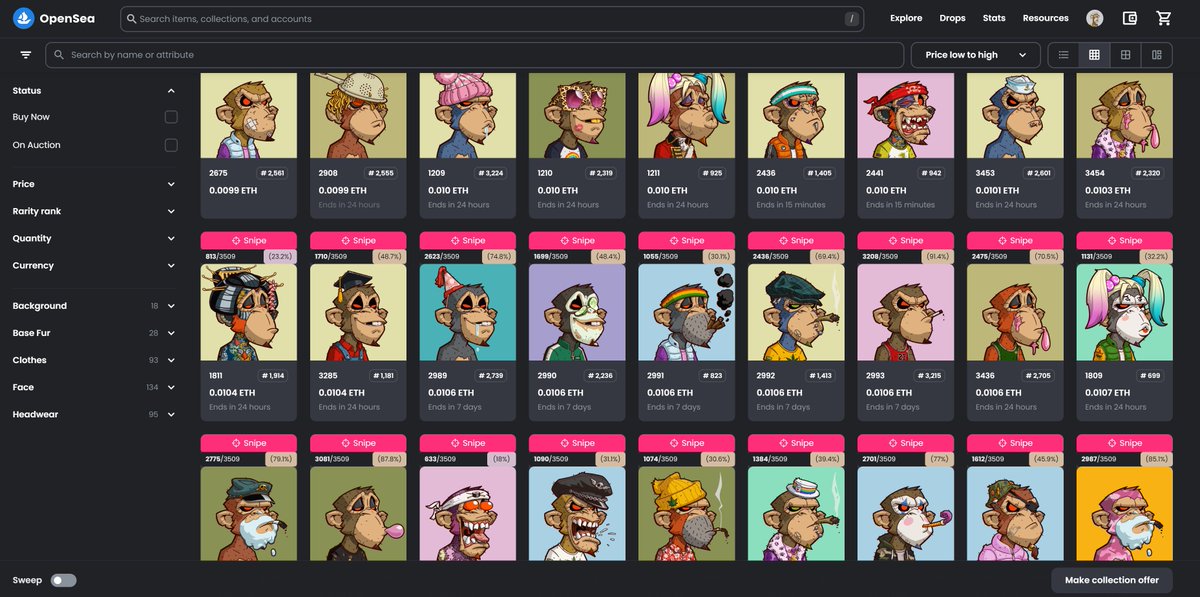Click Snipe above item 1809
The width and height of the screenshot is (1200, 597).
(1124, 240)
